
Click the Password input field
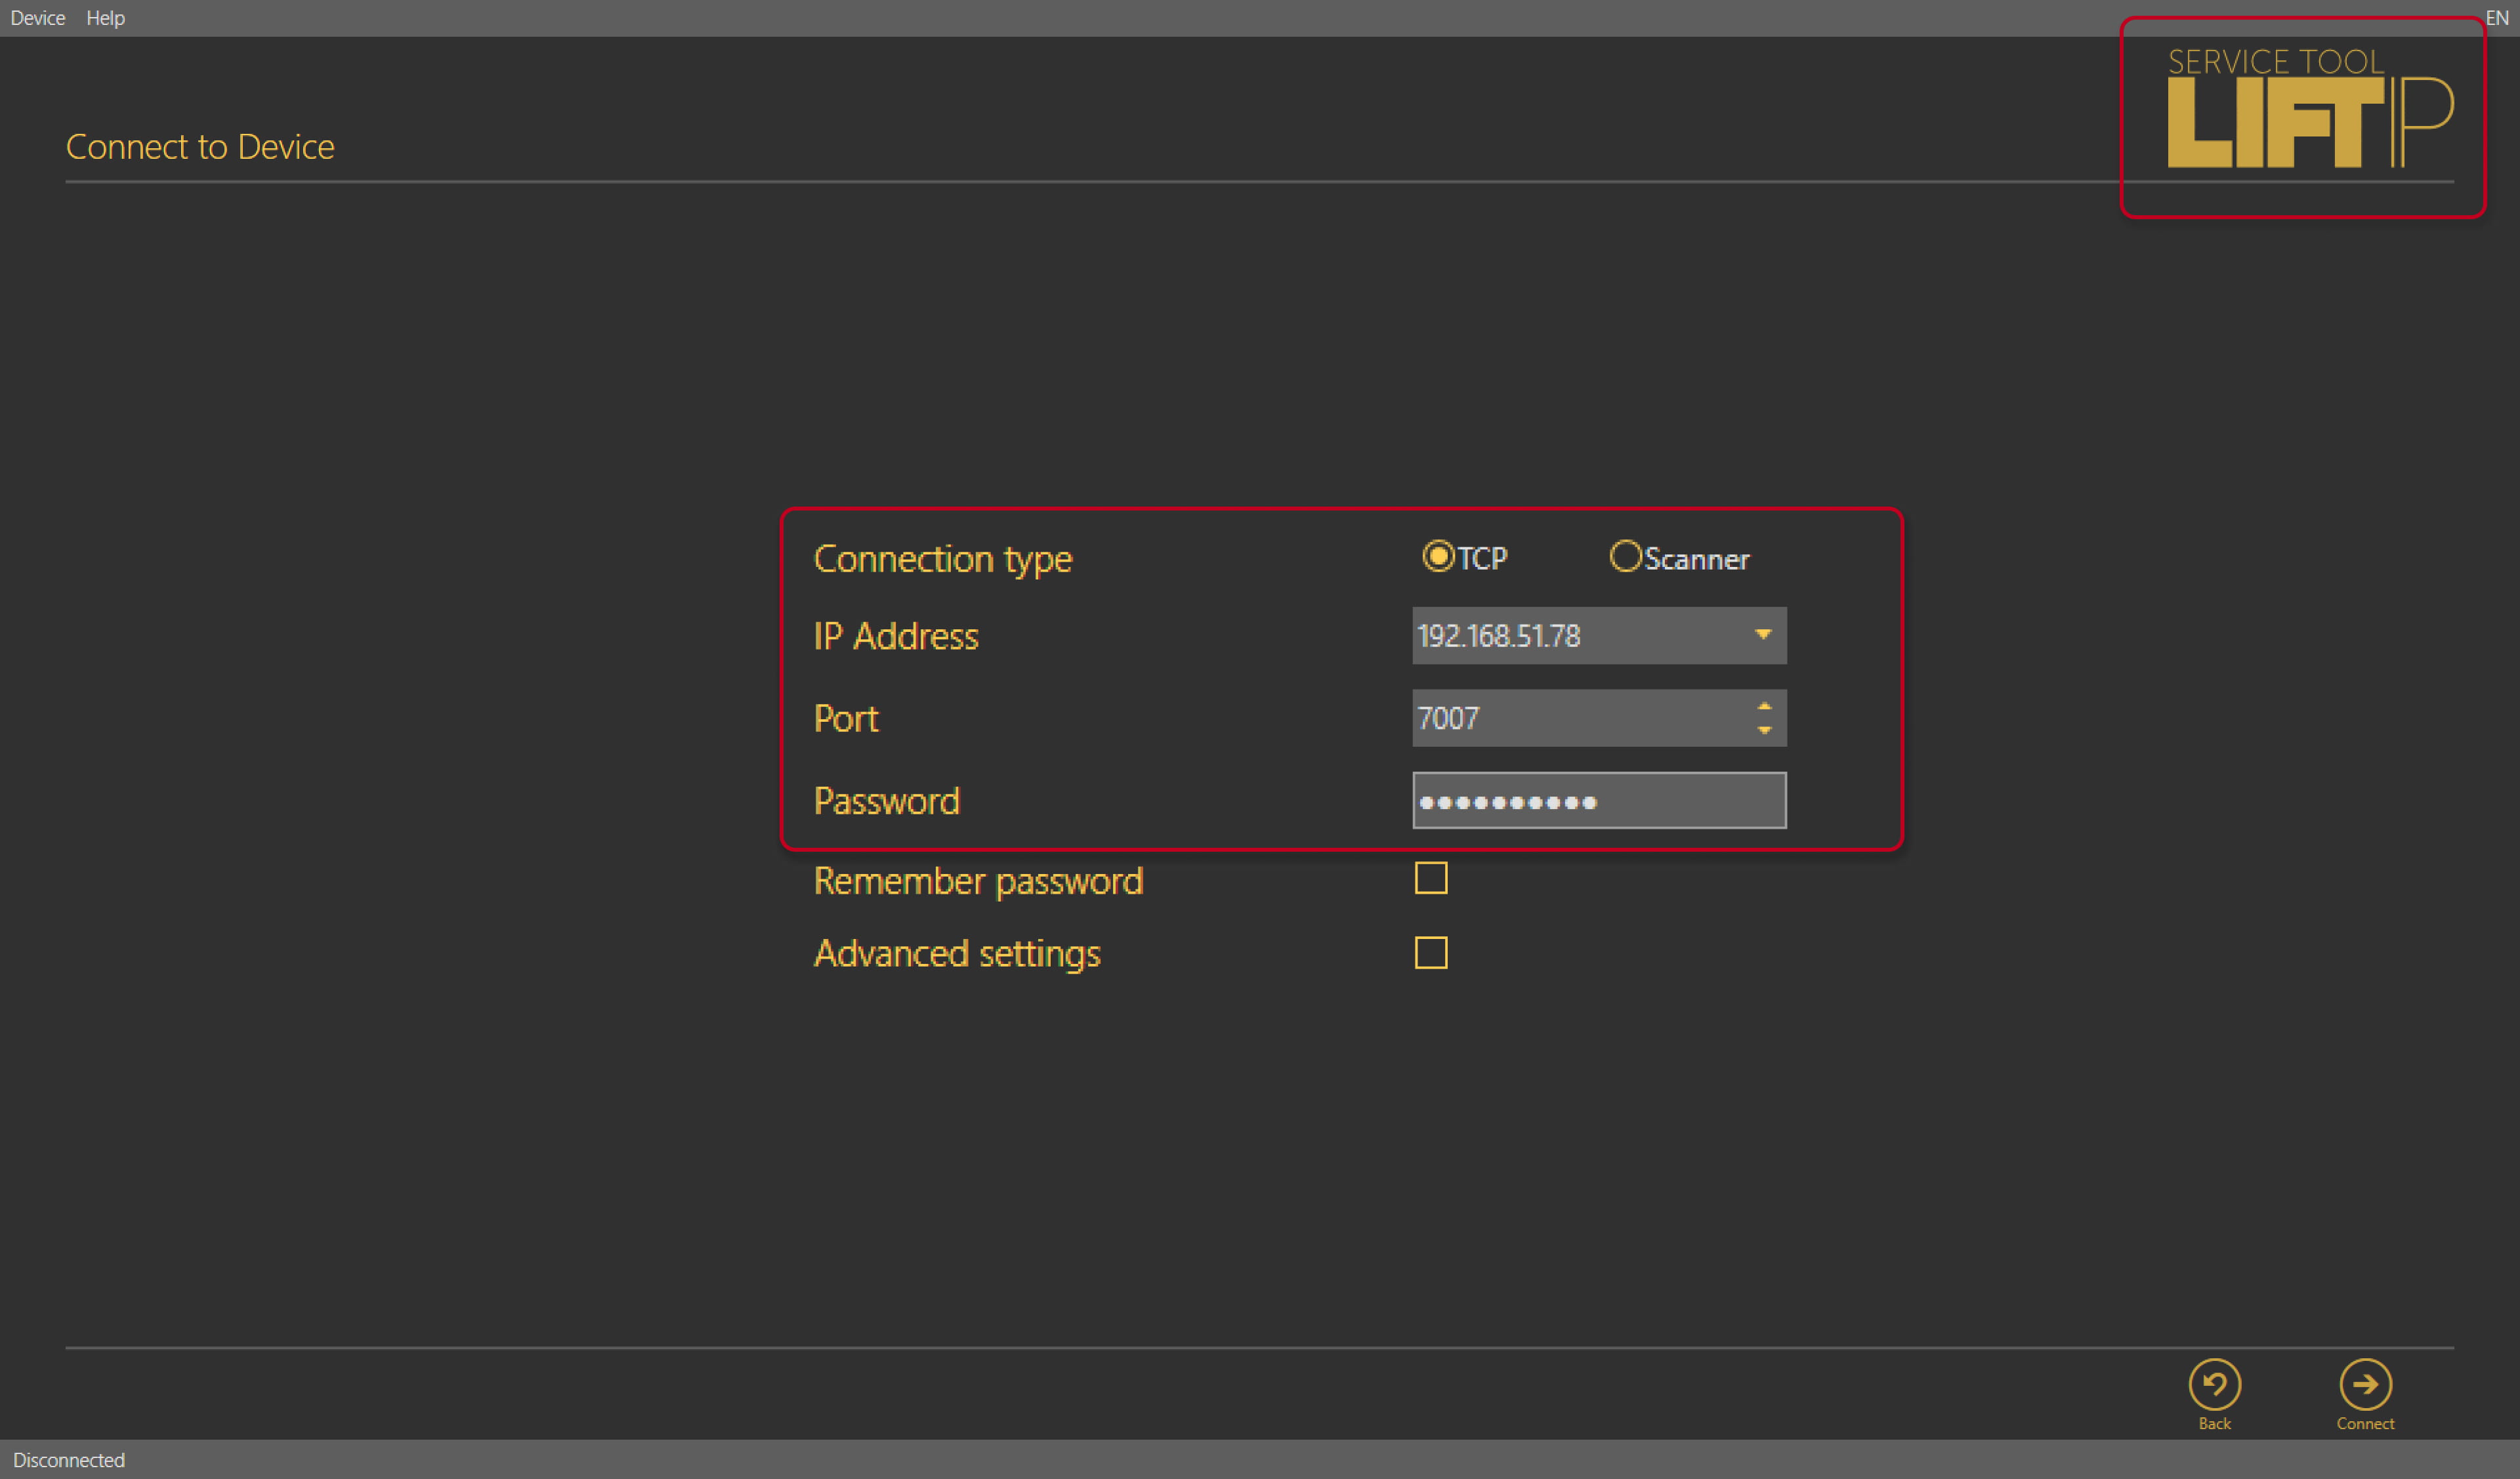(x=1599, y=800)
